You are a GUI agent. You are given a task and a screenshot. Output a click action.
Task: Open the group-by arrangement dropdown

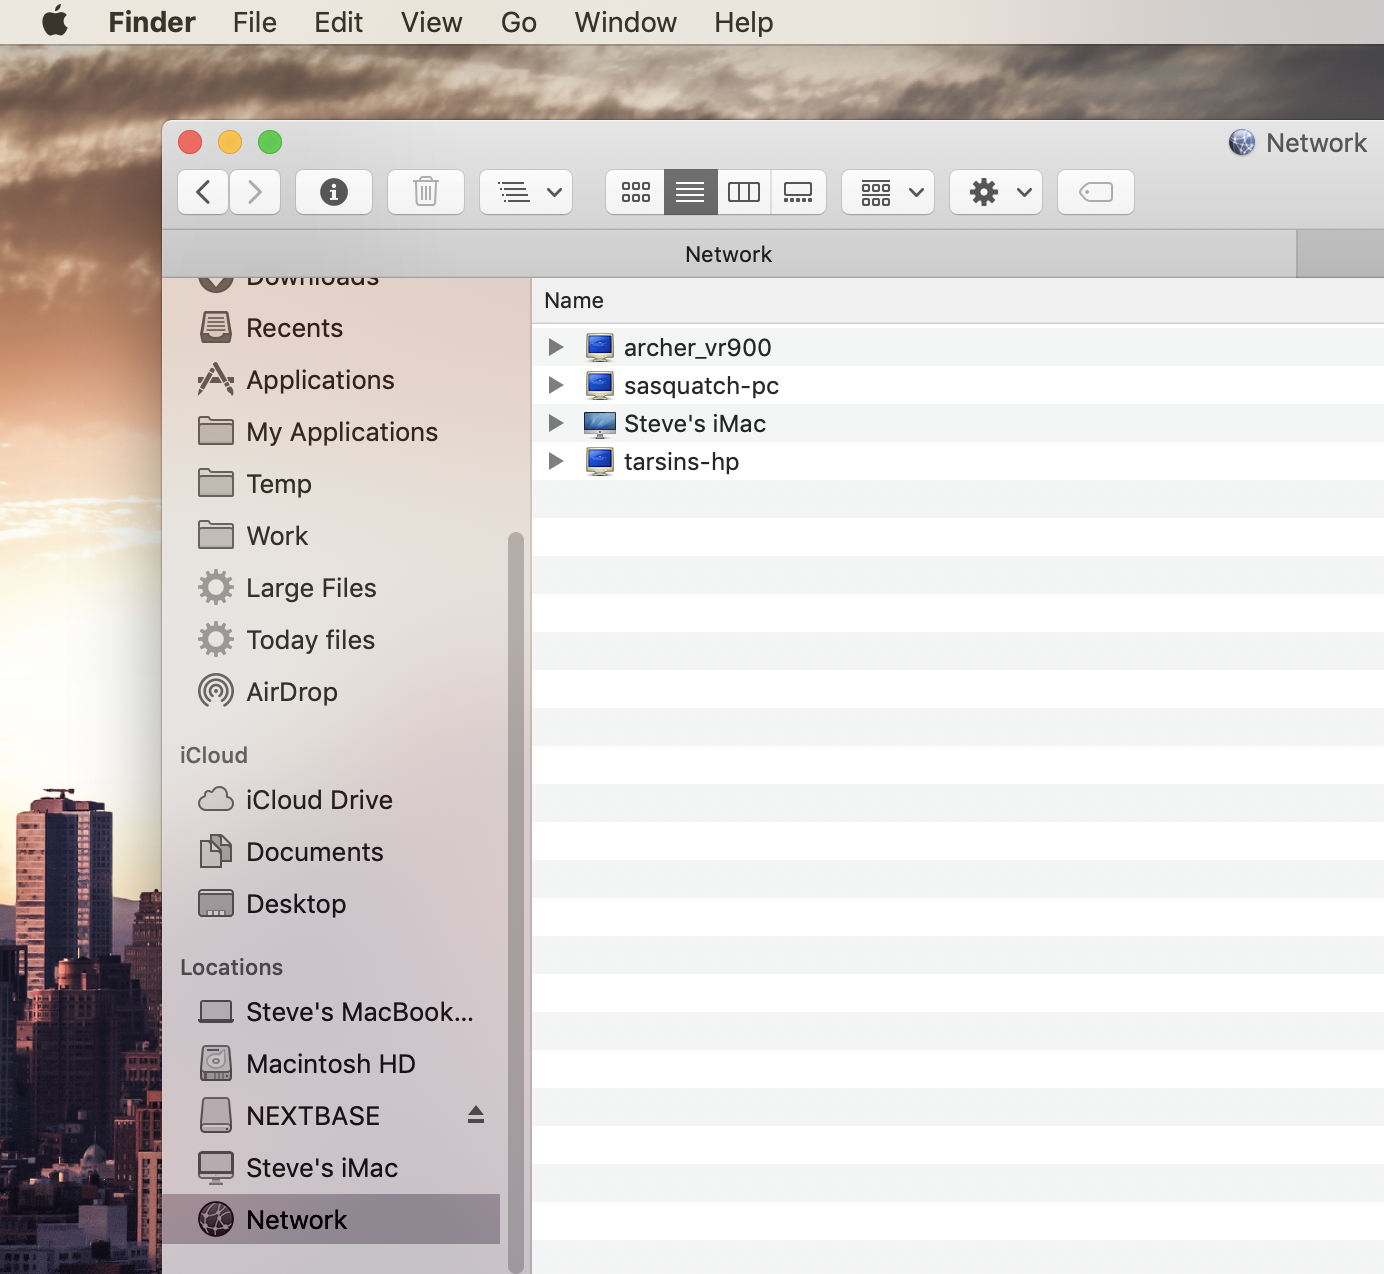888,192
